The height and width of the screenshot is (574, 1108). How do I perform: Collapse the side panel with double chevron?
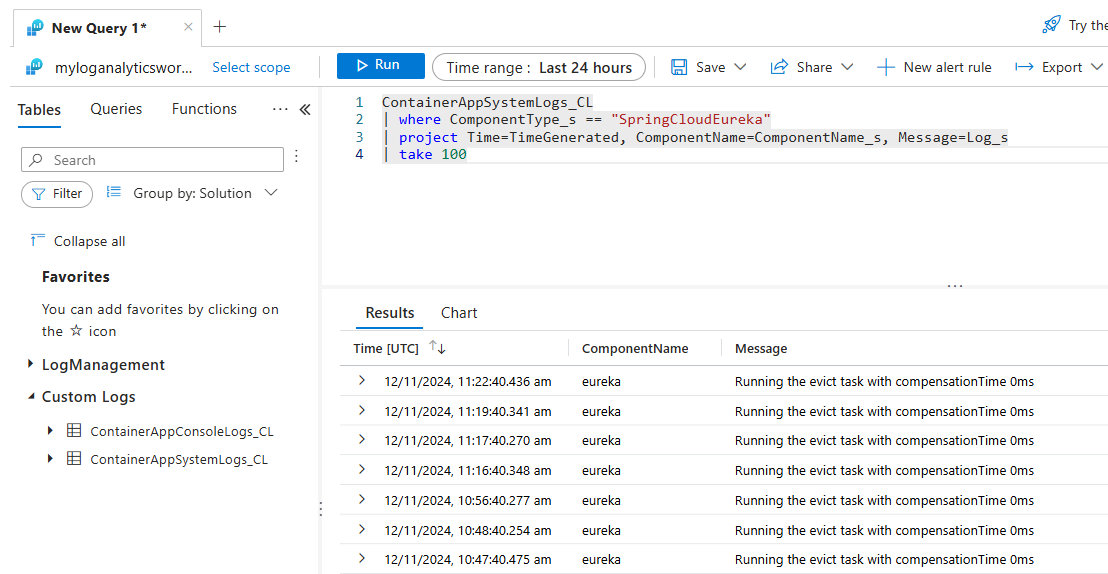305,110
